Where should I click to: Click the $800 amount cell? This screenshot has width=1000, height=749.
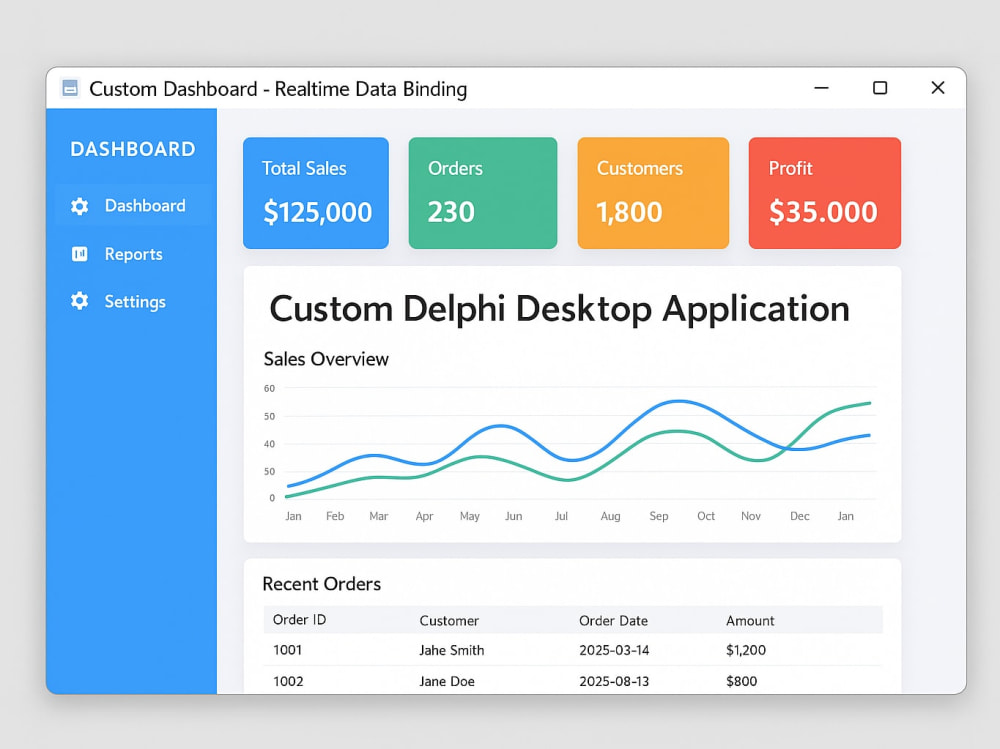pyautogui.click(x=742, y=681)
